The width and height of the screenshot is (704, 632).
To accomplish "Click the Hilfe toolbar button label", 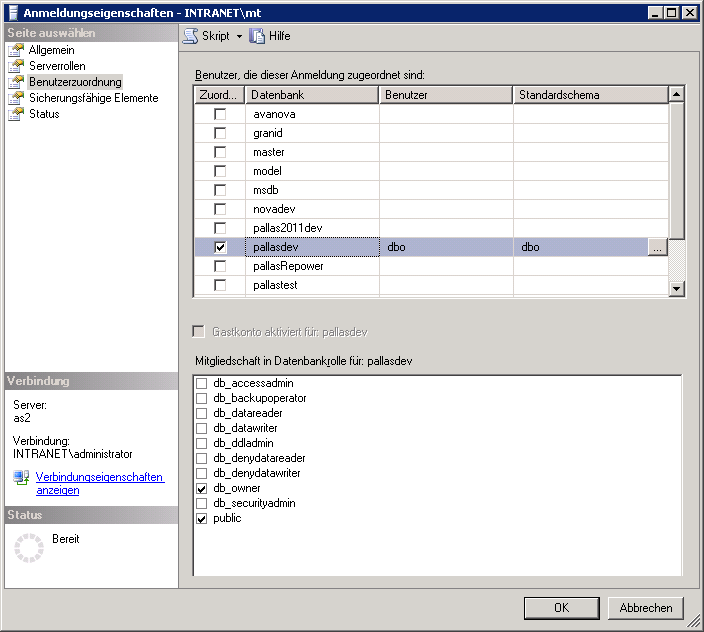I will [x=279, y=36].
